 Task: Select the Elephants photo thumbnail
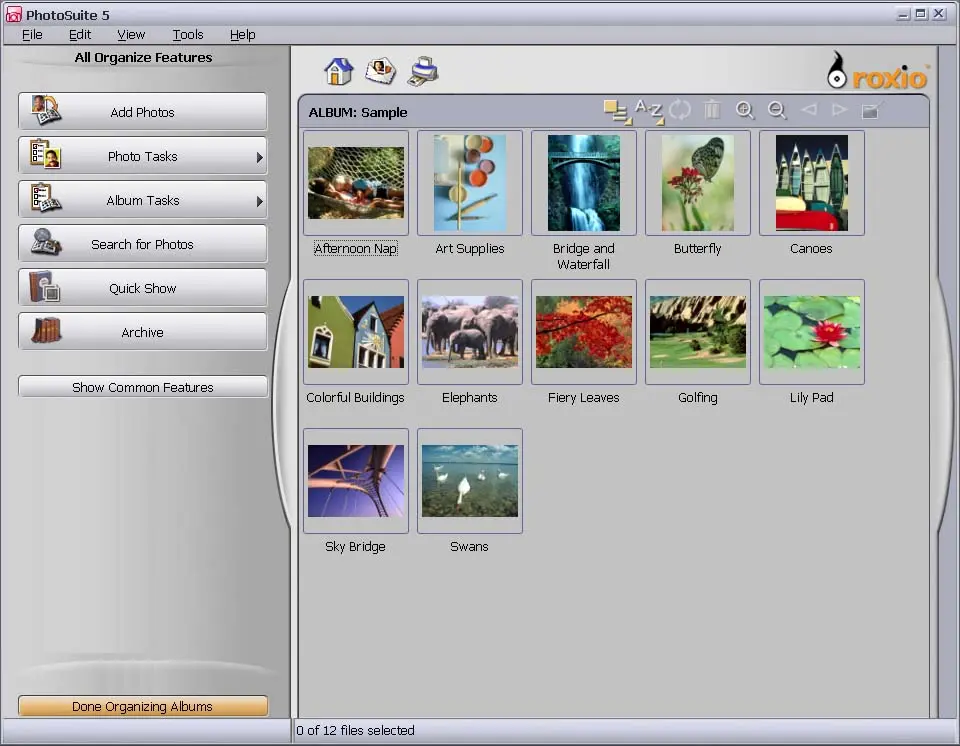(x=470, y=332)
